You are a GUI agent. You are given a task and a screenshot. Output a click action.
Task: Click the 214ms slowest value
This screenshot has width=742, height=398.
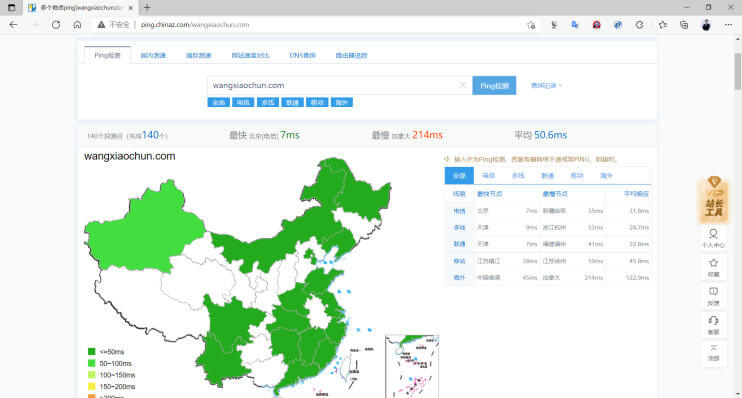click(427, 135)
